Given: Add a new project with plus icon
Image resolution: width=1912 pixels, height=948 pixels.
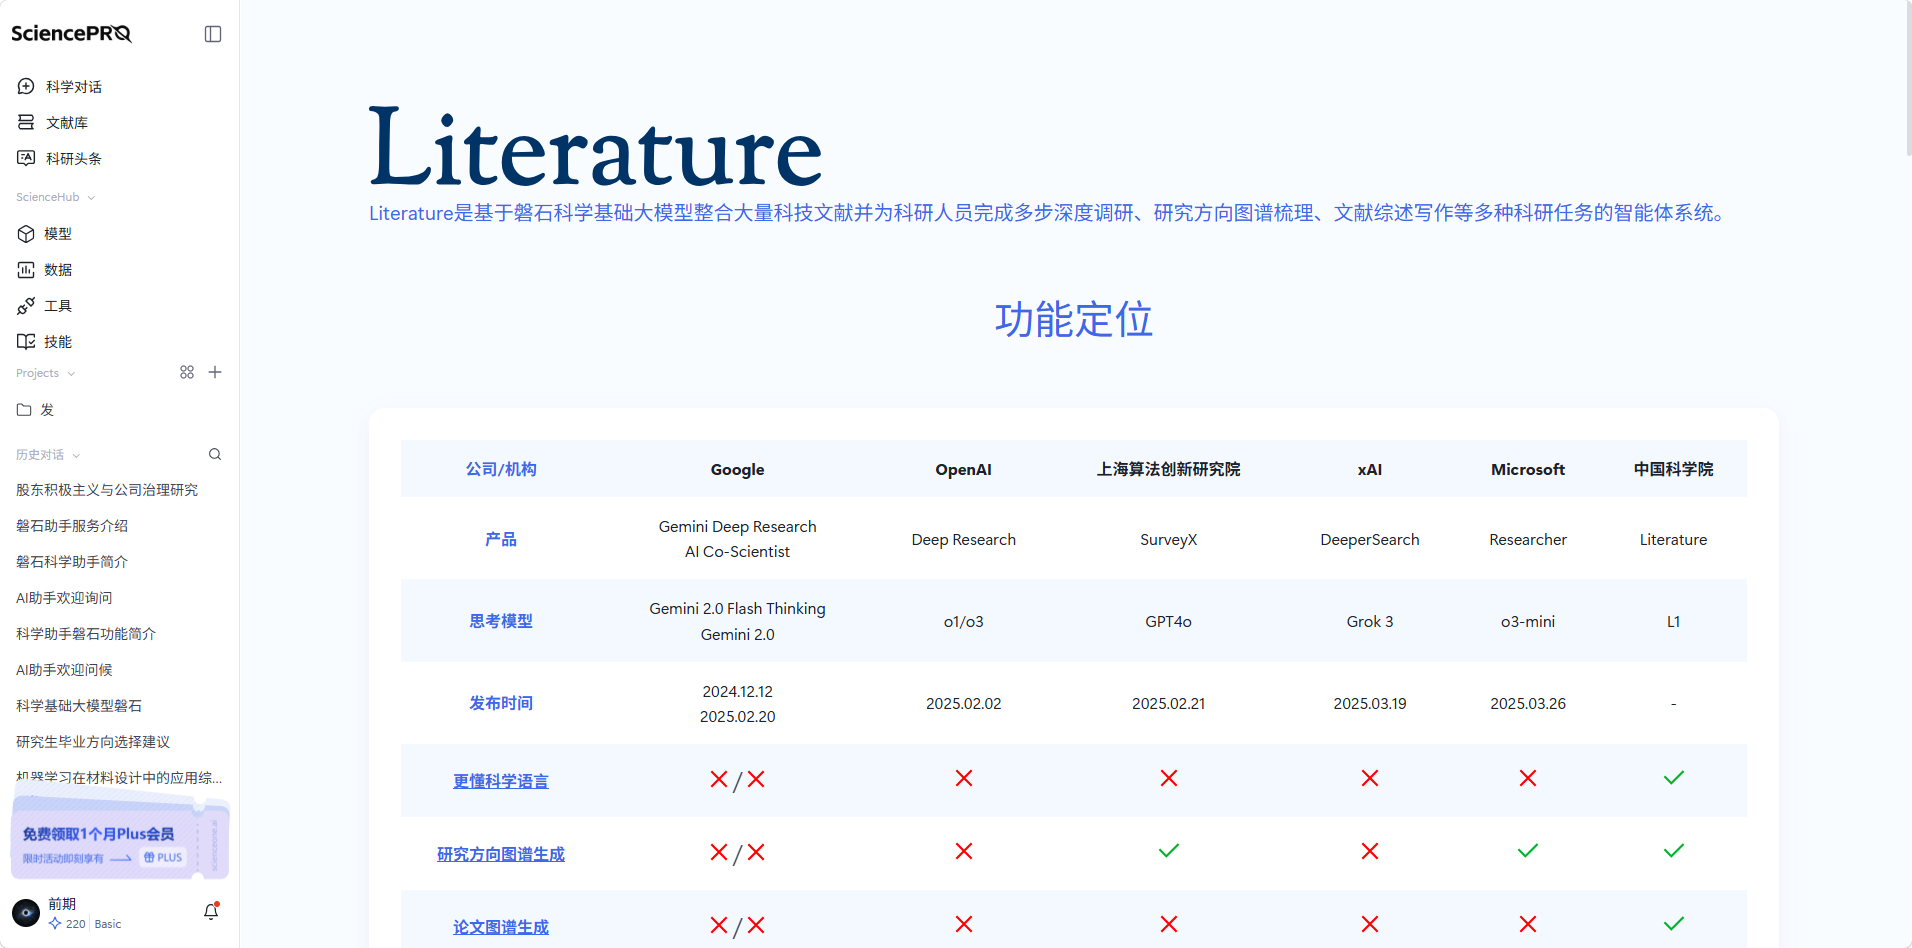Looking at the screenshot, I should tap(215, 372).
